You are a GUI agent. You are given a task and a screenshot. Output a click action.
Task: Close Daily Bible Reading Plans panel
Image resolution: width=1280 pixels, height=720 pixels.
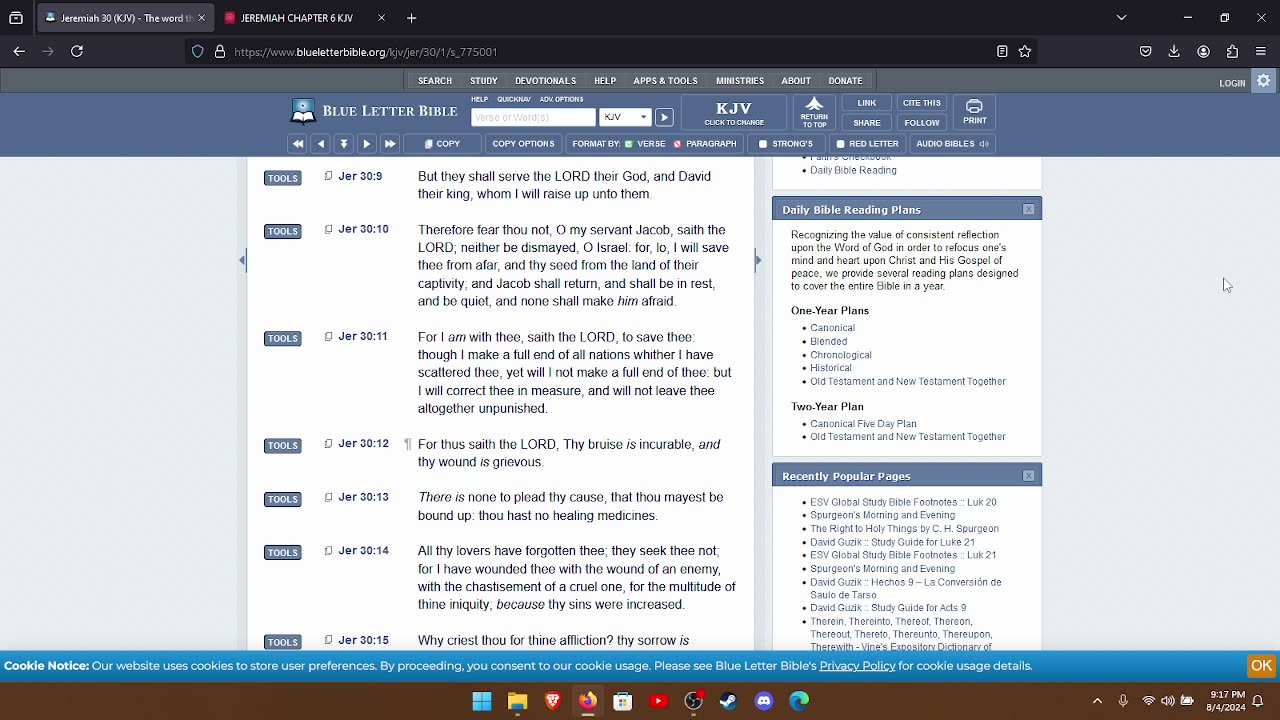[x=1029, y=209]
